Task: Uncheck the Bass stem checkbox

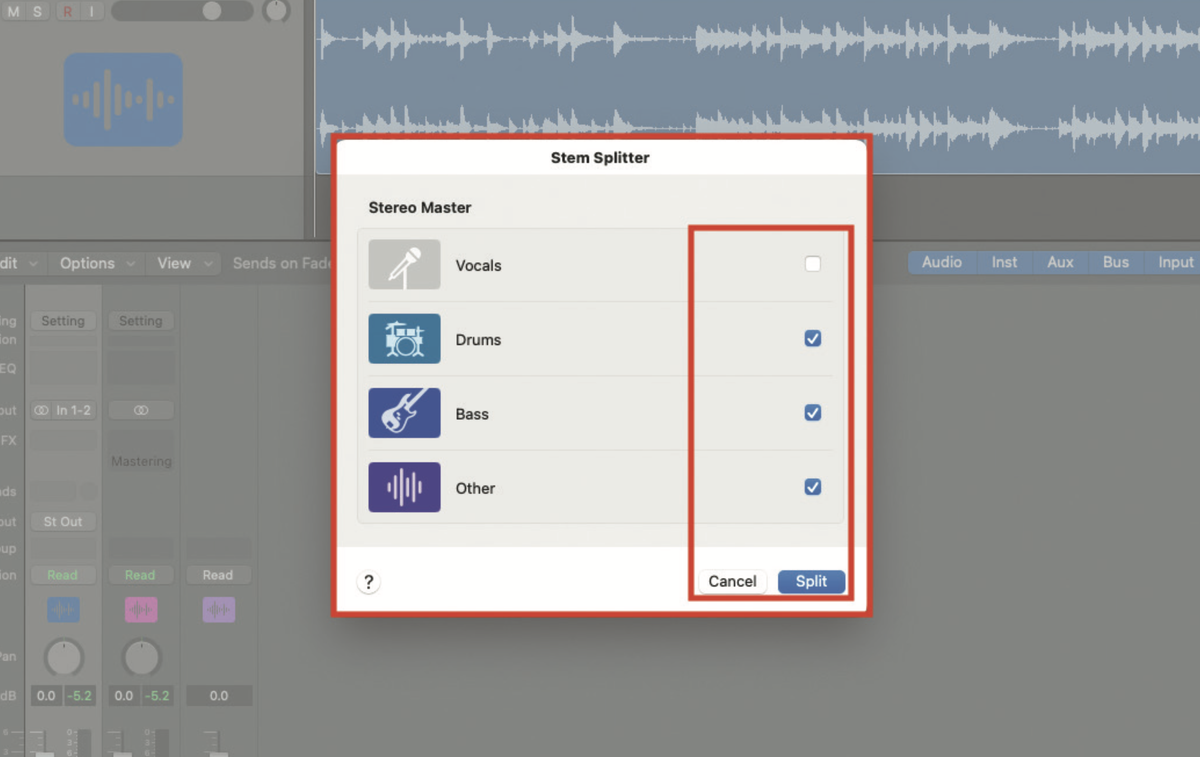Action: [x=813, y=413]
